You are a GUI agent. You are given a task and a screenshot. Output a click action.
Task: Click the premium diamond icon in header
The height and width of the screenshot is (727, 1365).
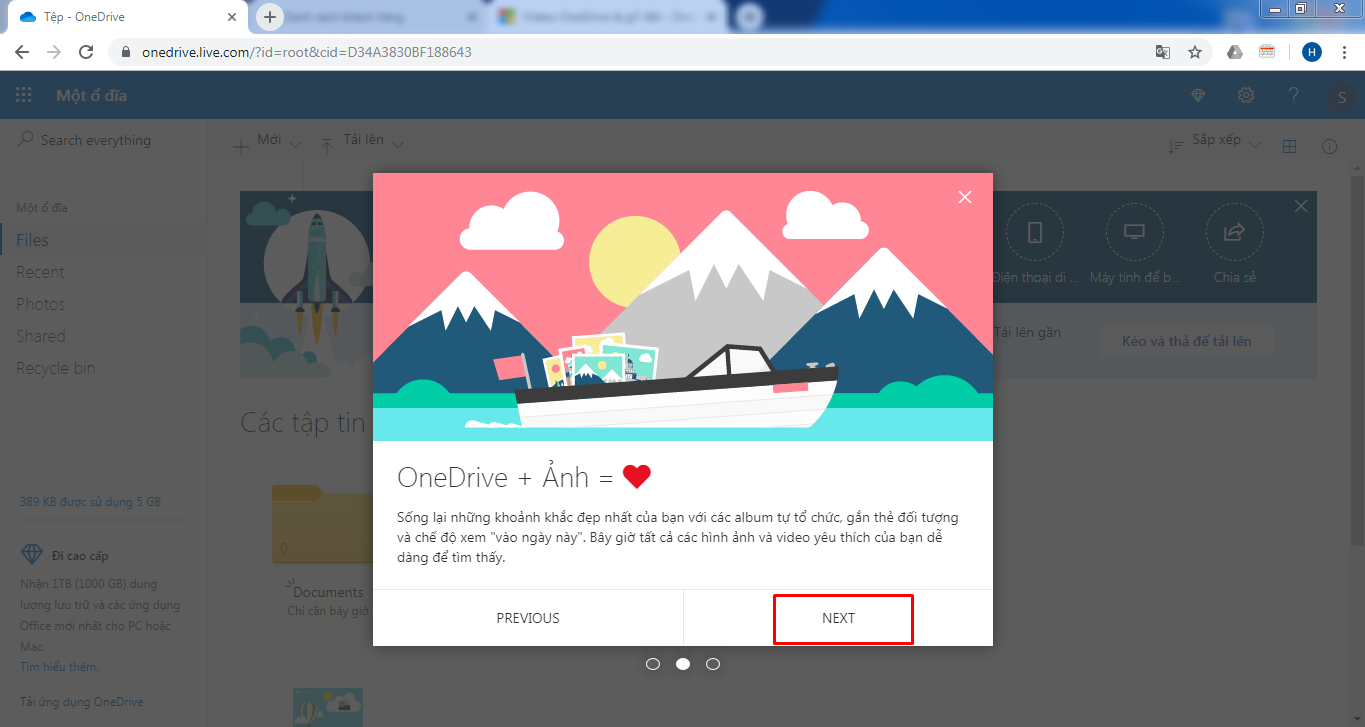(x=1198, y=95)
